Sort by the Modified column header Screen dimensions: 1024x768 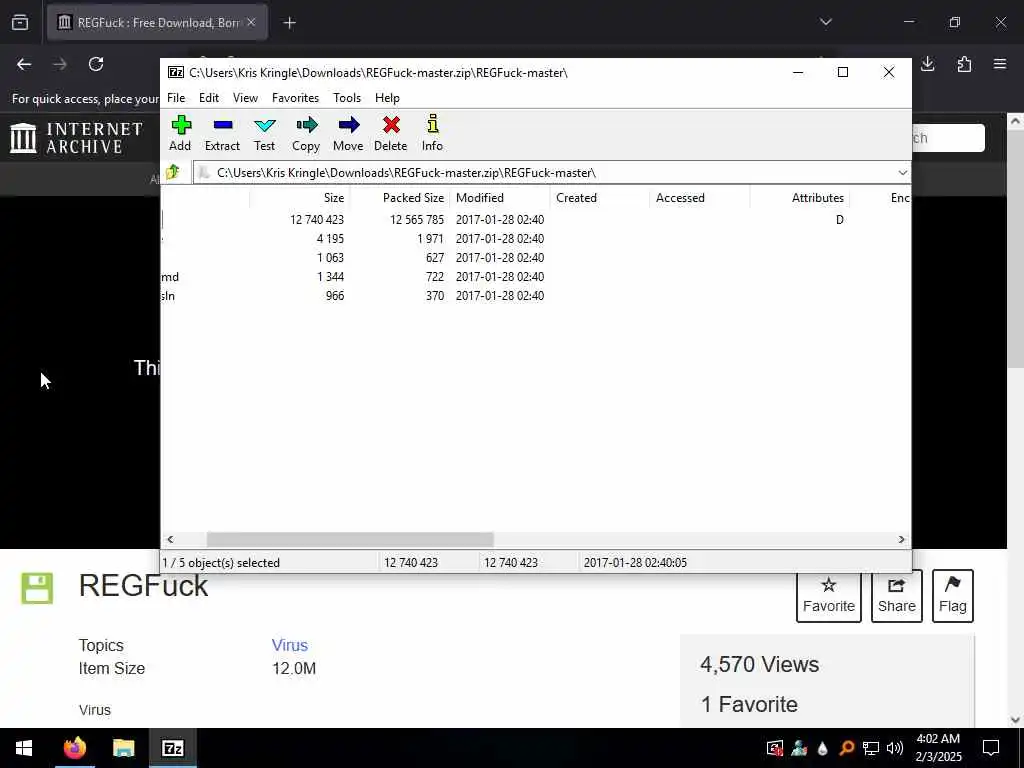[500, 198]
